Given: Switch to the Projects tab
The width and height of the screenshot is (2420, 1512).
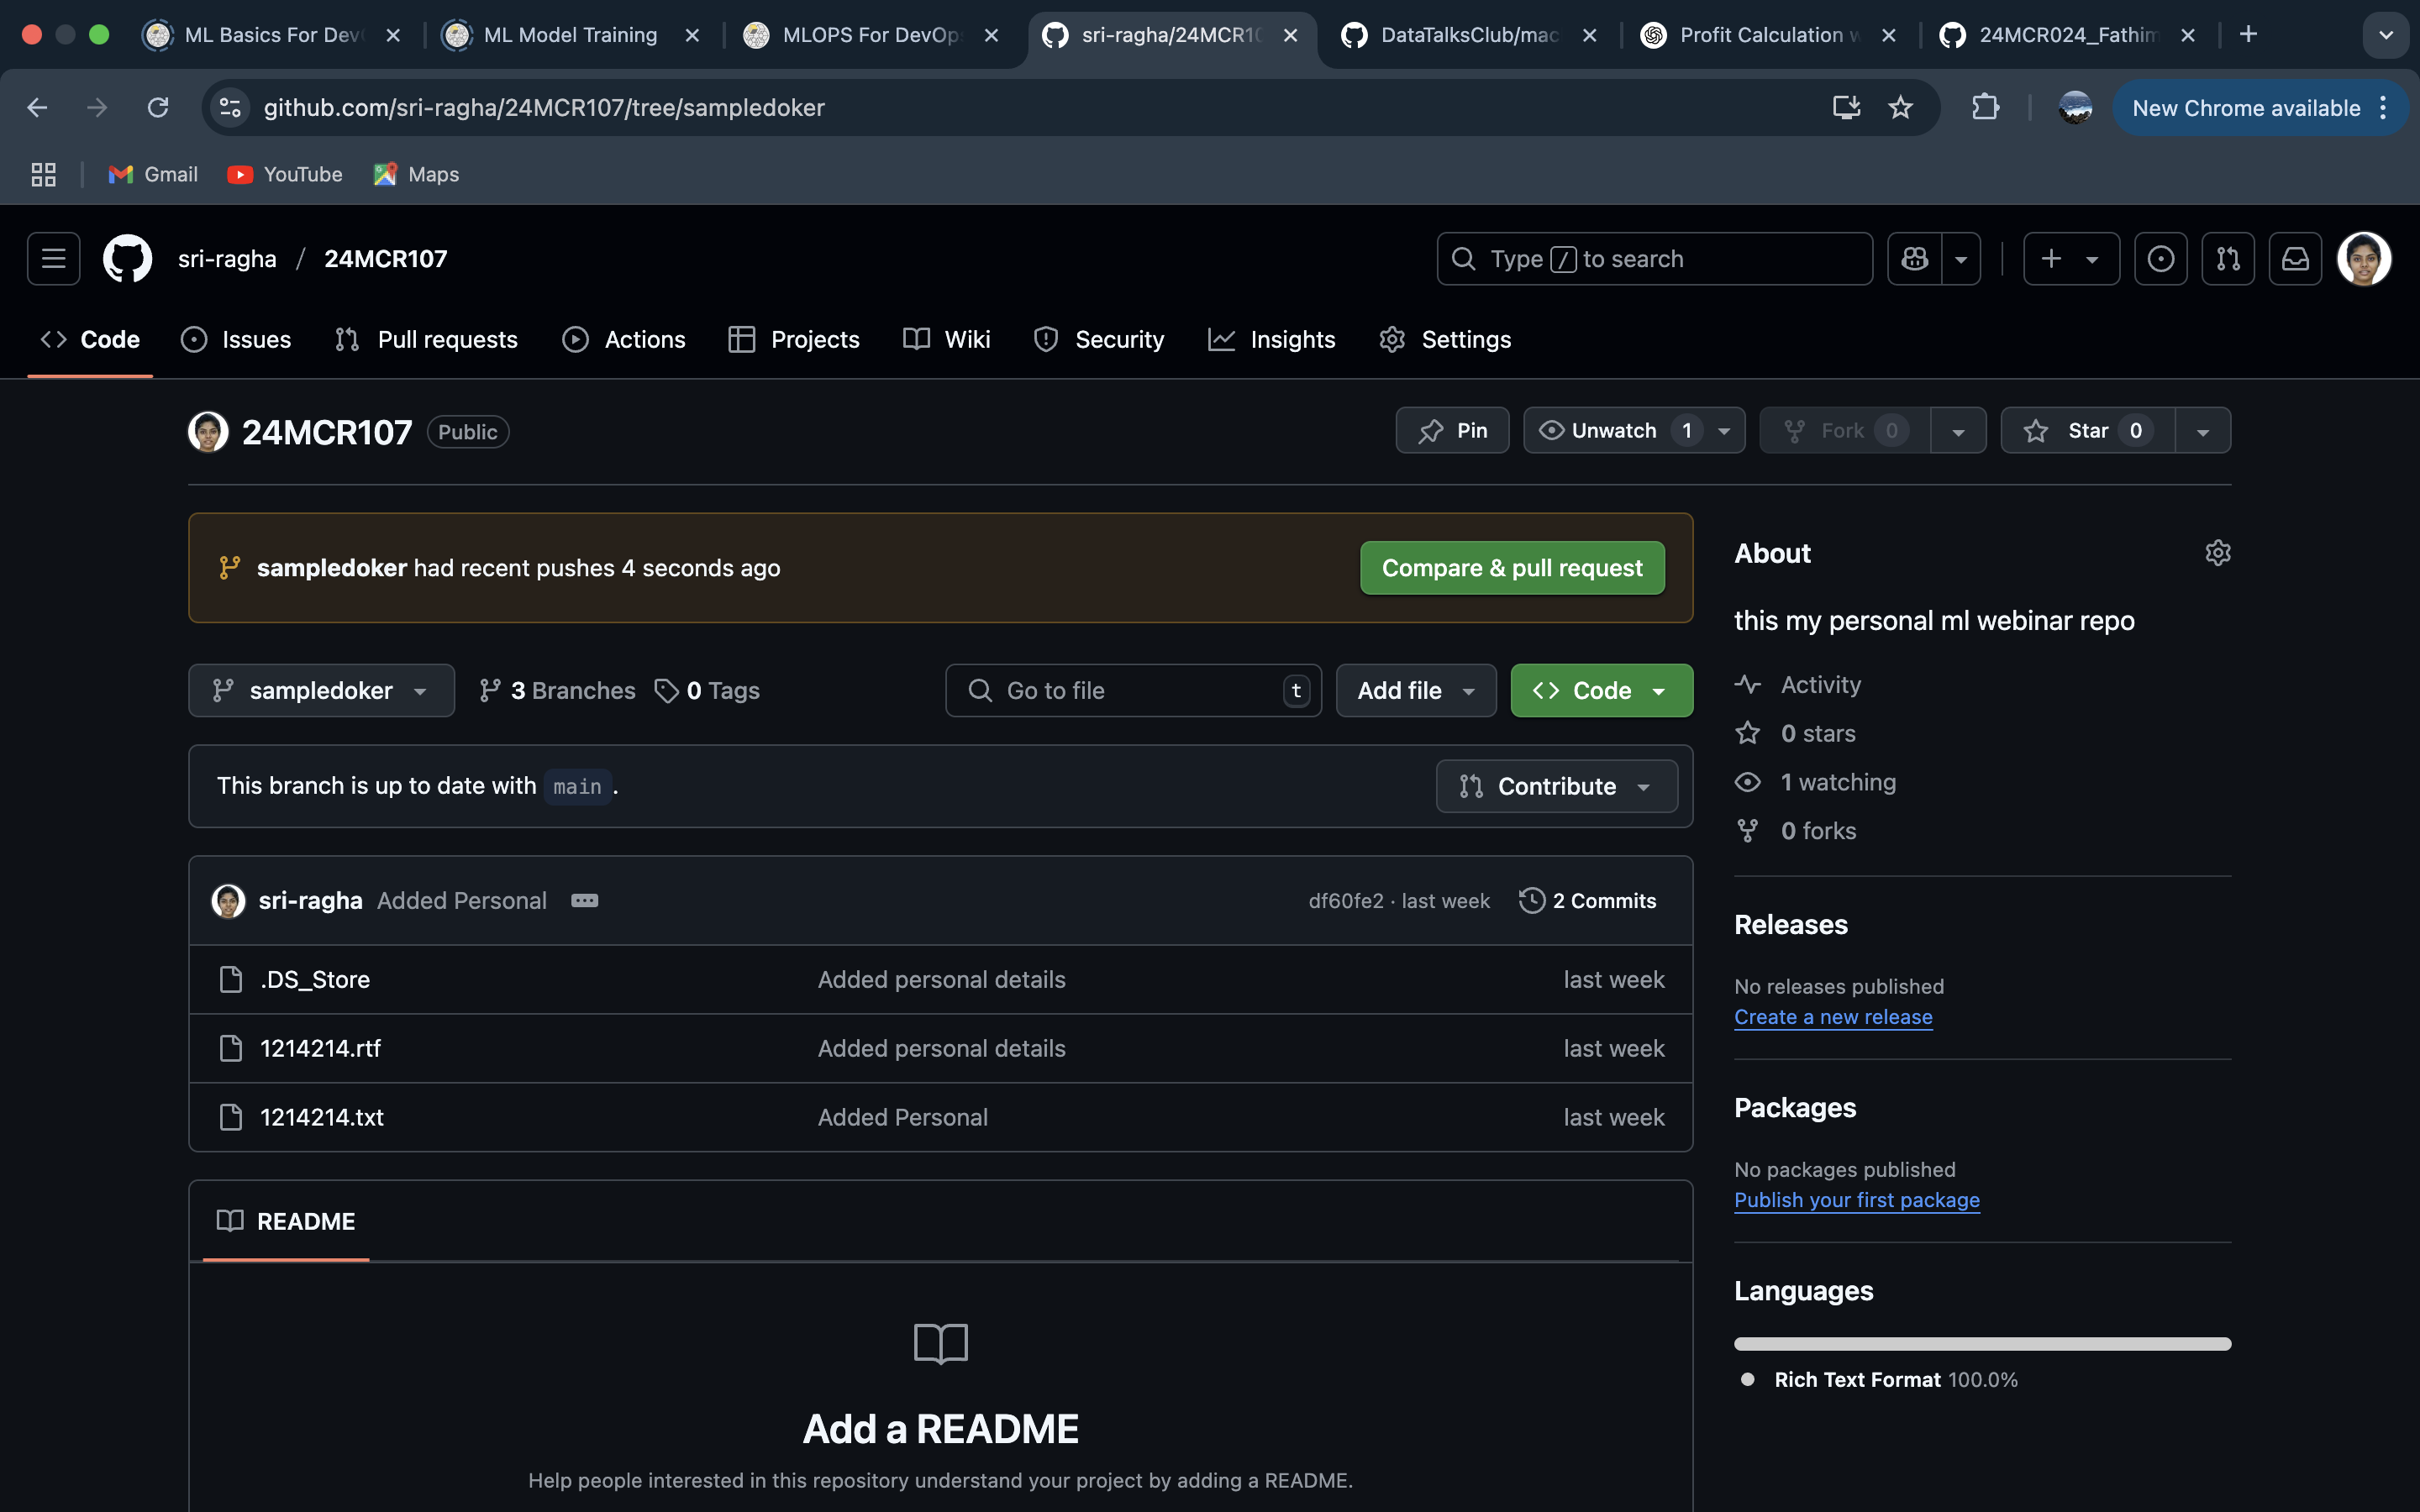Looking at the screenshot, I should pyautogui.click(x=794, y=340).
